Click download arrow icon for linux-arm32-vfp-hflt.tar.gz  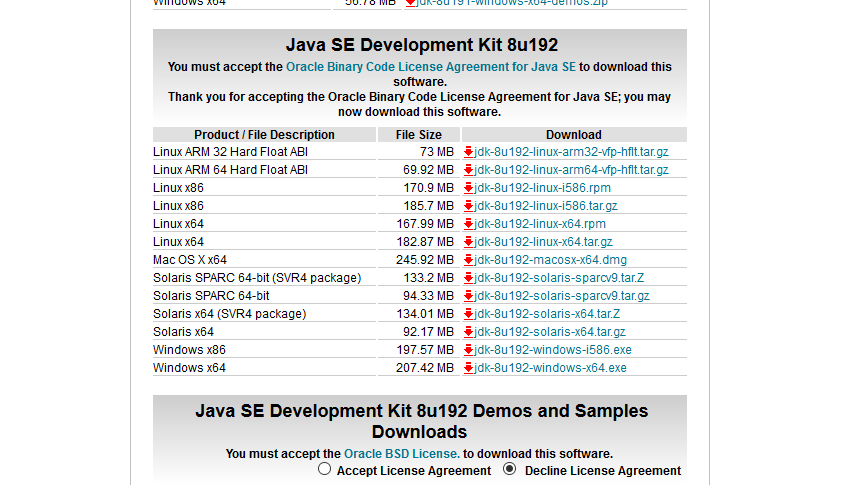click(x=468, y=152)
